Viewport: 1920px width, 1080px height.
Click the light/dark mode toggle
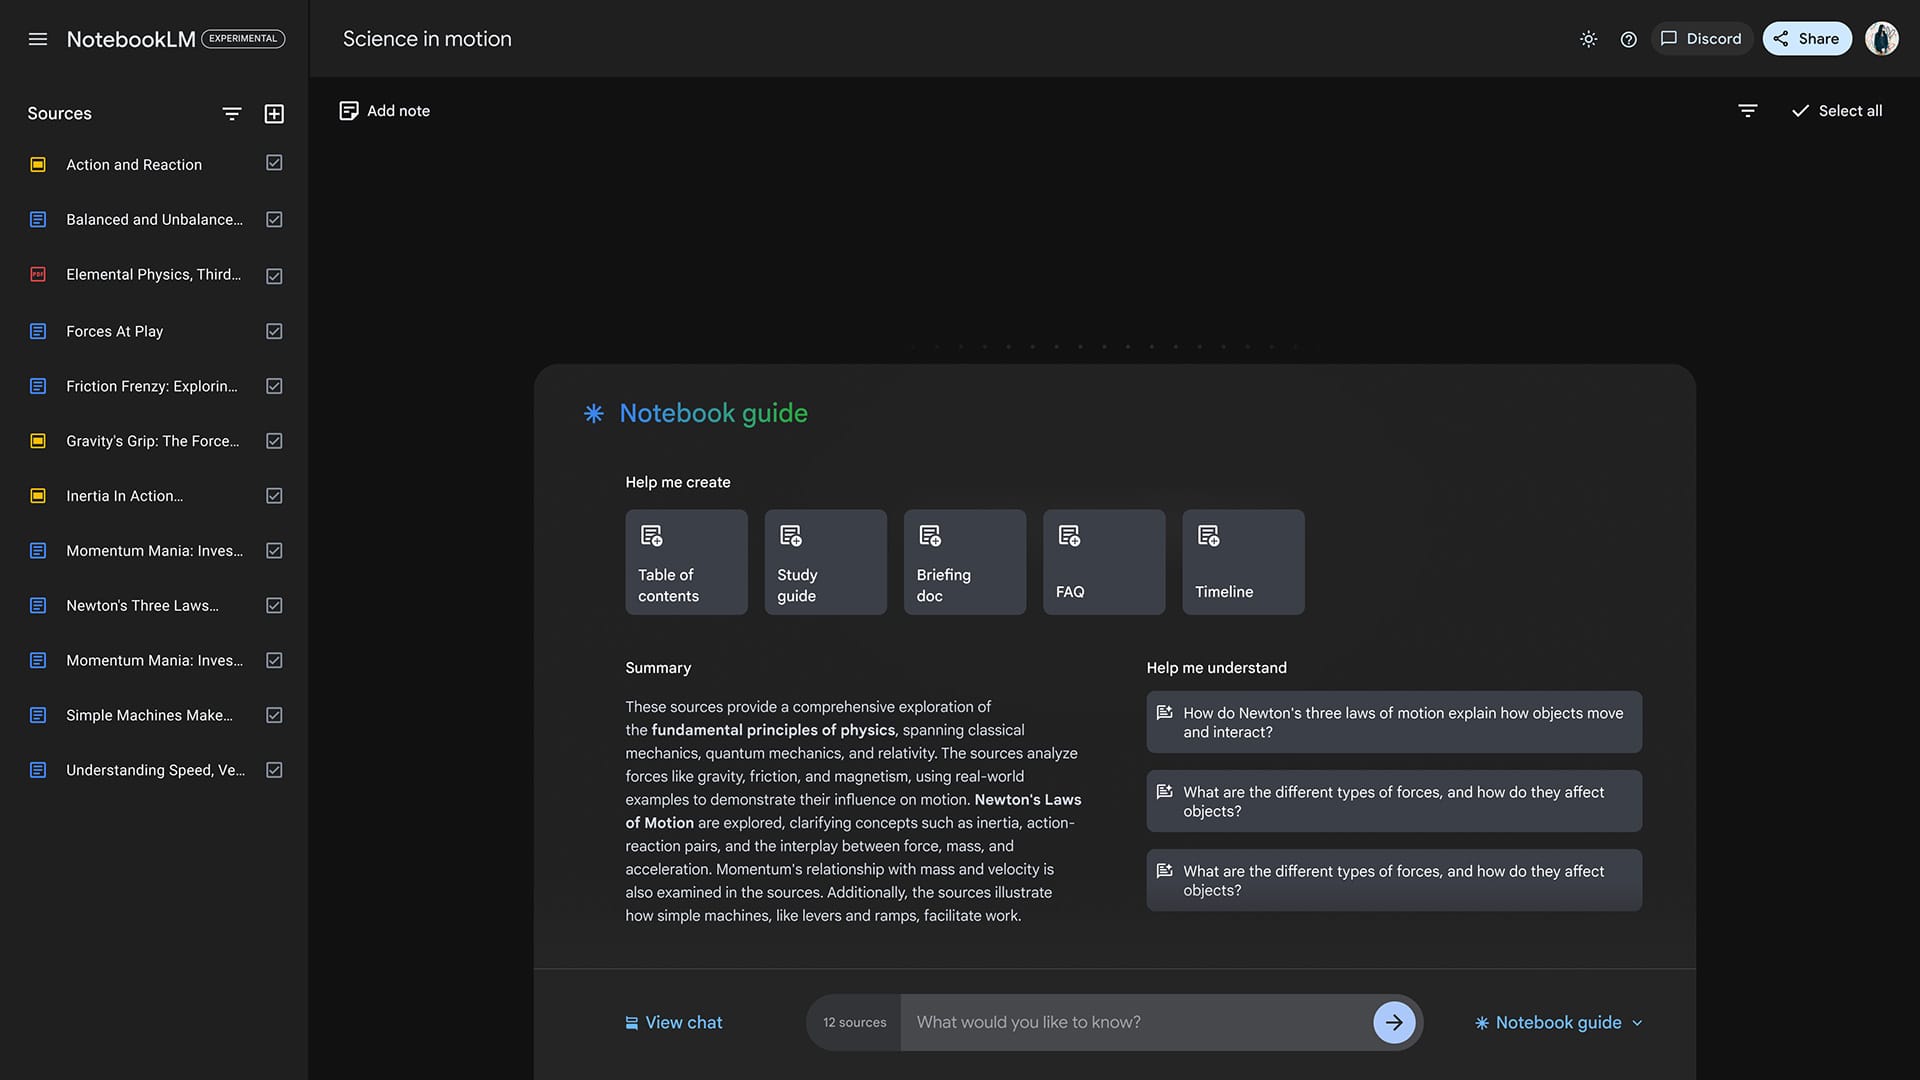coord(1589,38)
